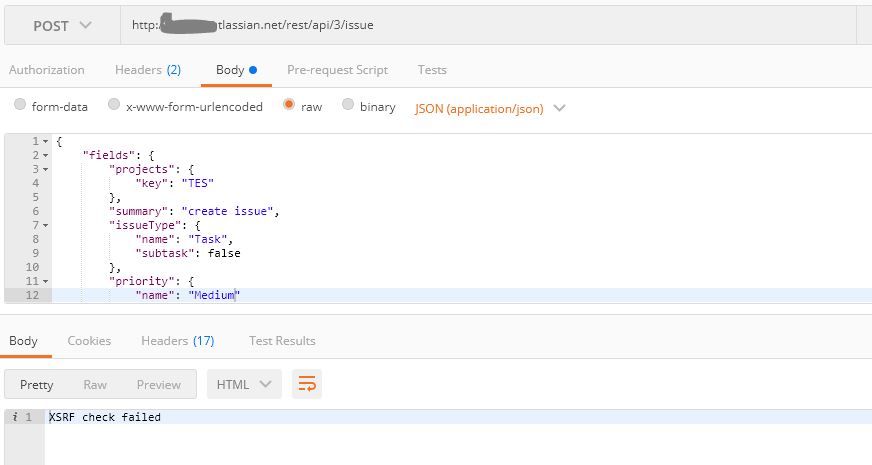This screenshot has width=872, height=465.
Task: Select the binary radio button
Action: (348, 105)
